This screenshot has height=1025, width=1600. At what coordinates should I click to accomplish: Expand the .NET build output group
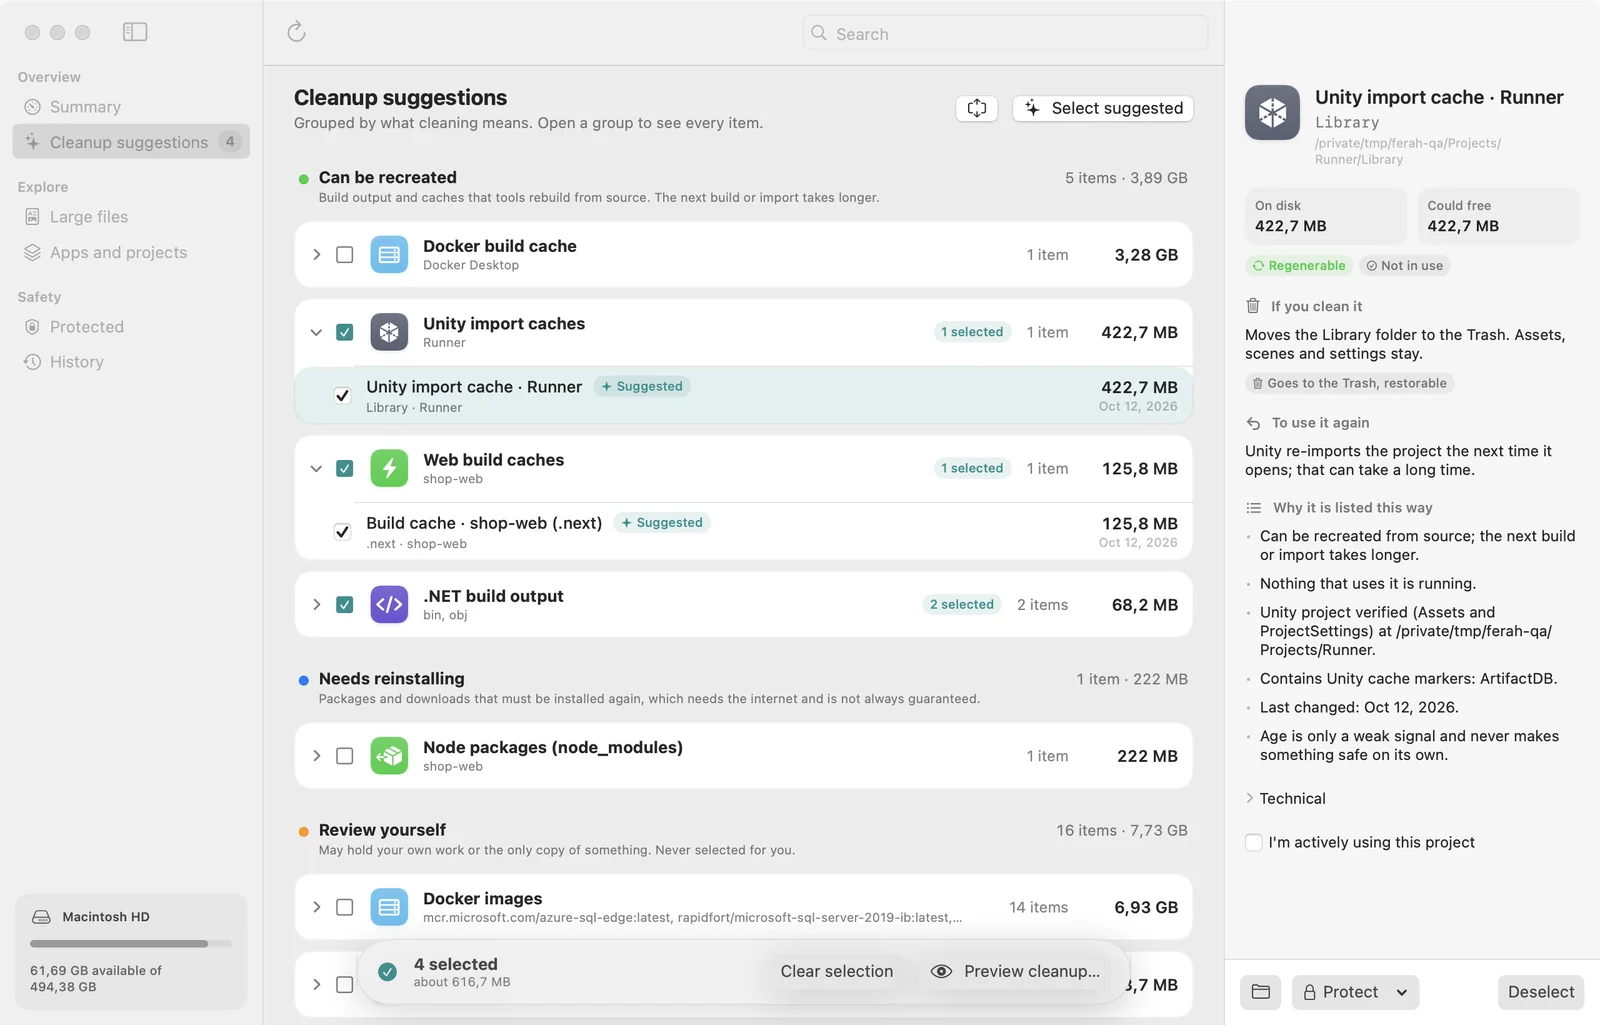point(317,604)
